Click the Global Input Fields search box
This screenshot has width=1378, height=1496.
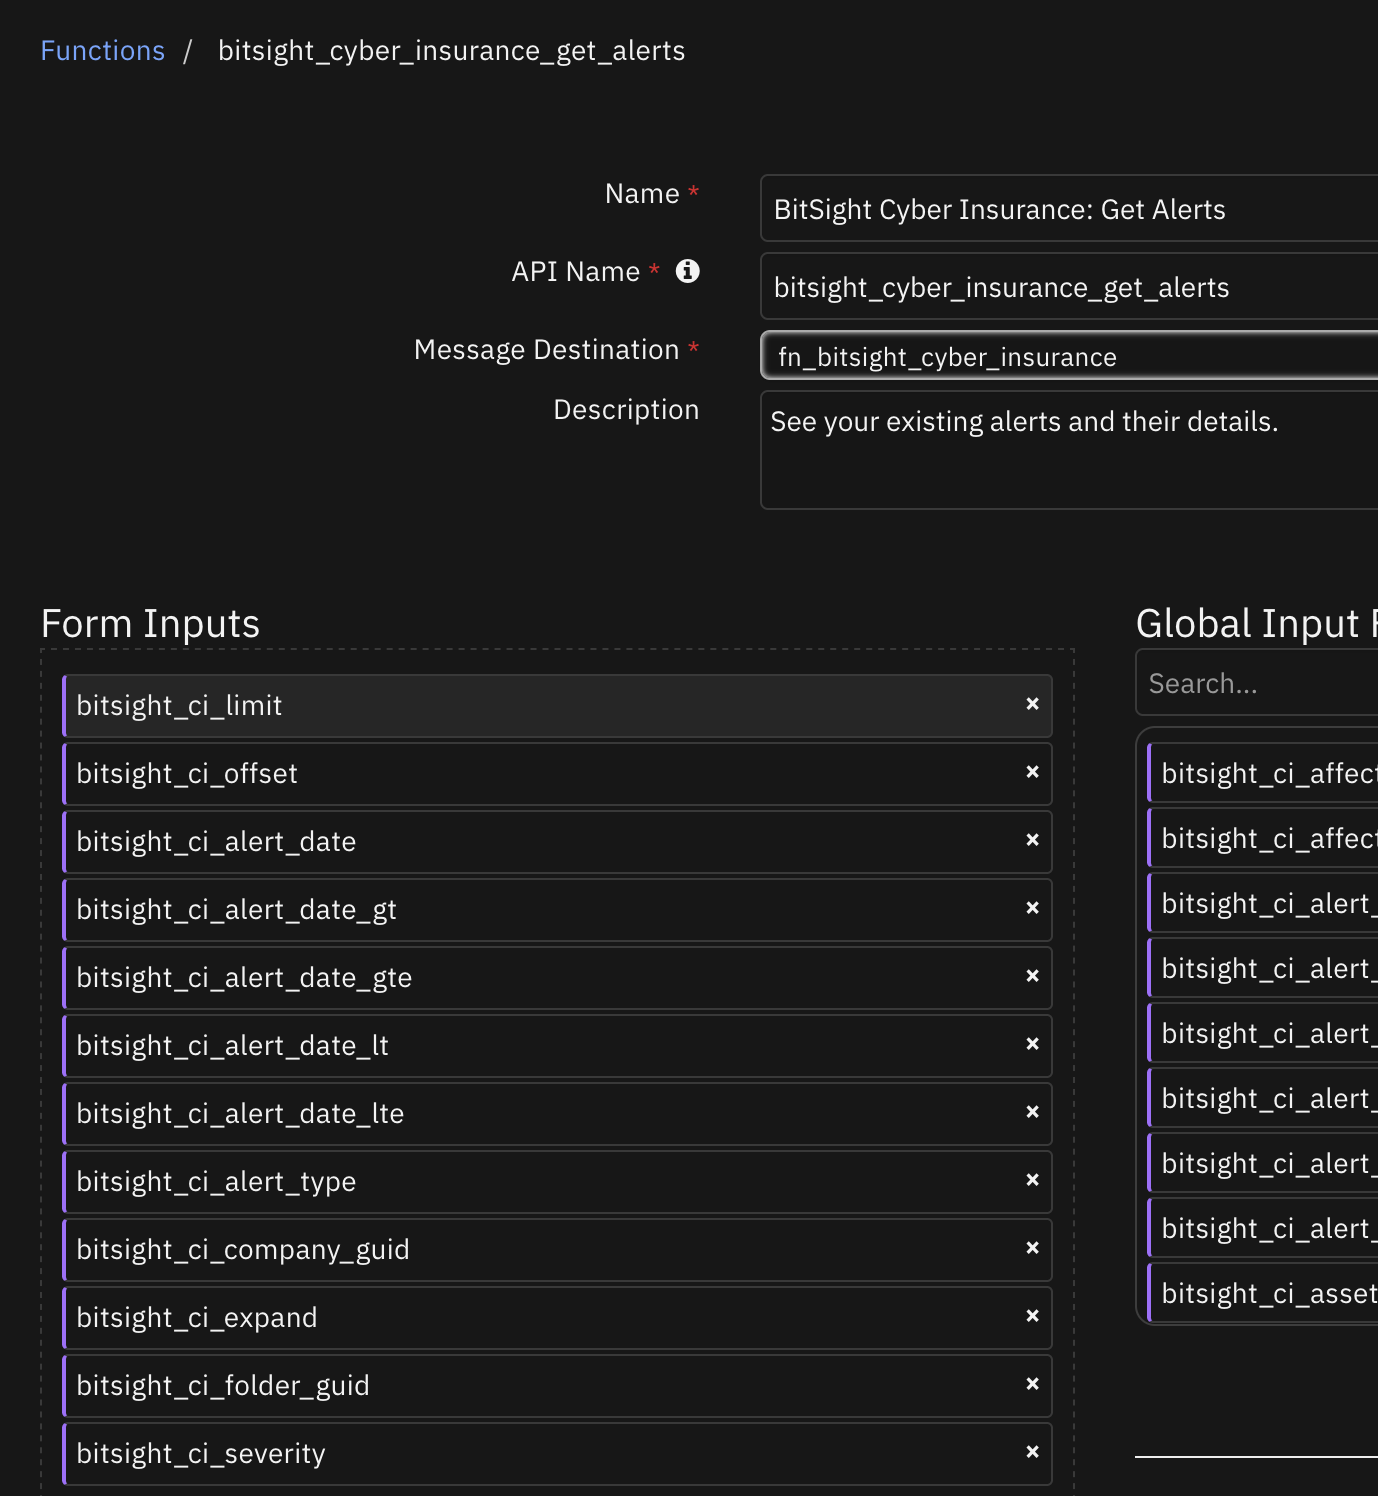[x=1257, y=683]
